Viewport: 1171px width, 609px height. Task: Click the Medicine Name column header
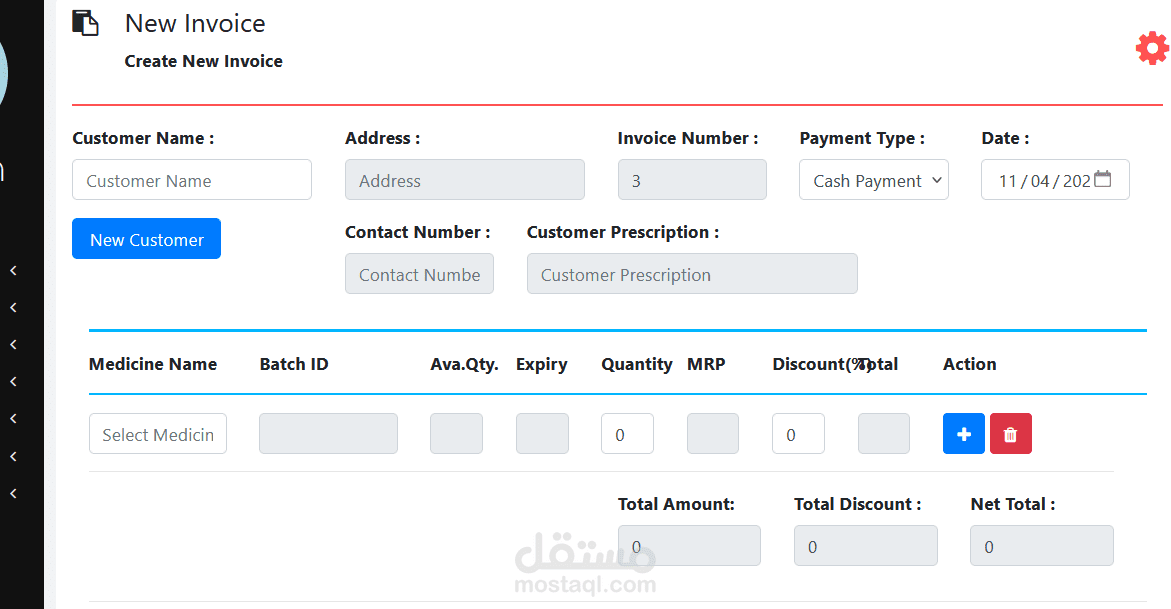(153, 364)
